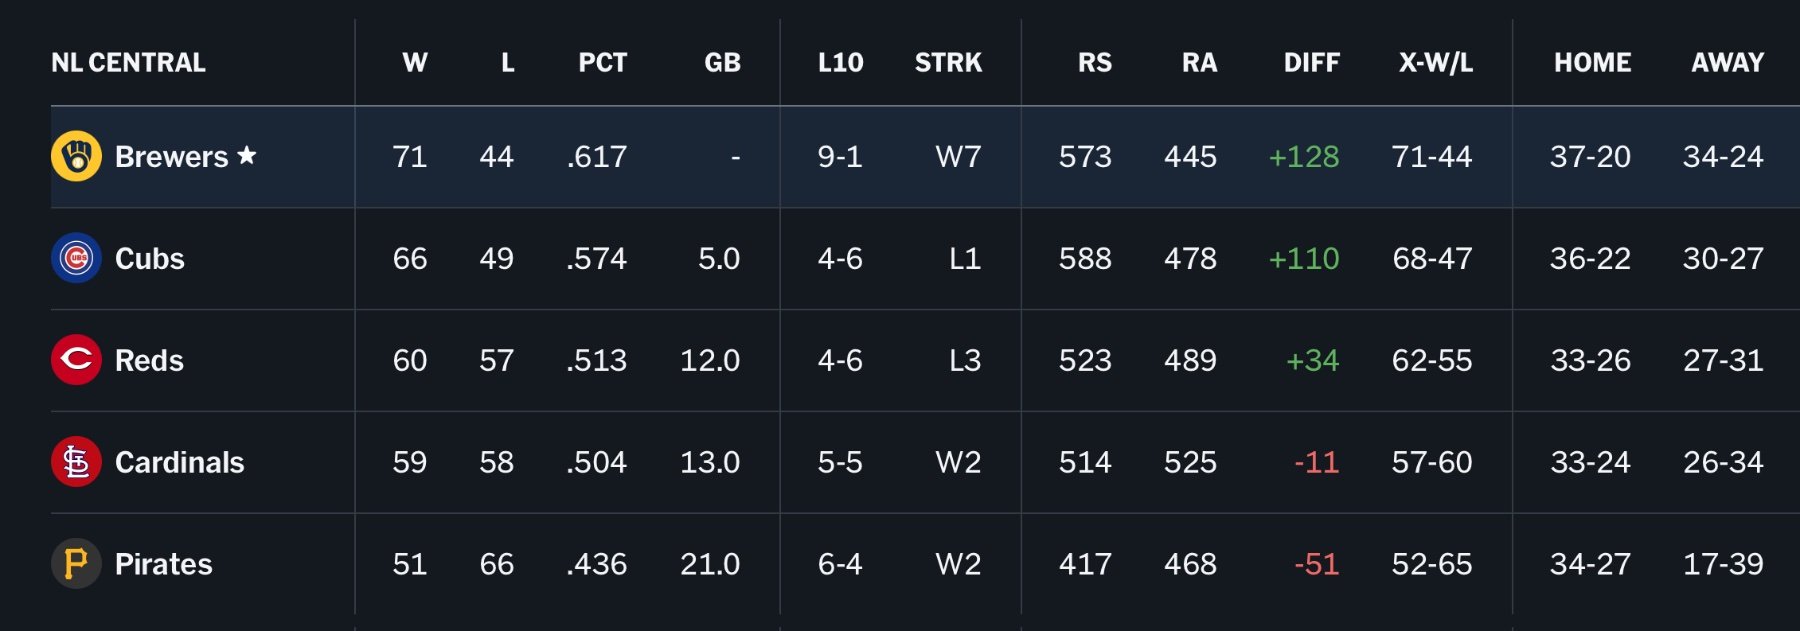The height and width of the screenshot is (631, 1800).
Task: Click the Cardinals team logo
Action: click(x=76, y=462)
